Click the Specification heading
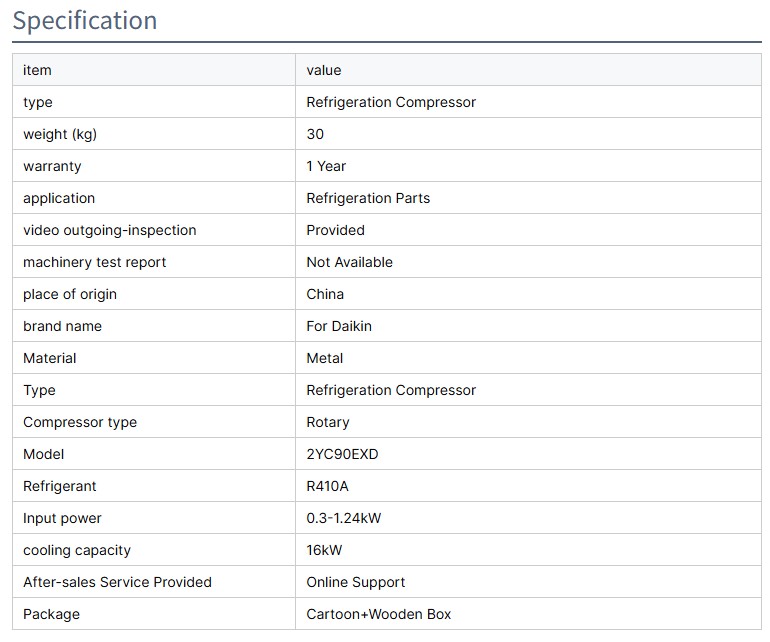 point(85,21)
